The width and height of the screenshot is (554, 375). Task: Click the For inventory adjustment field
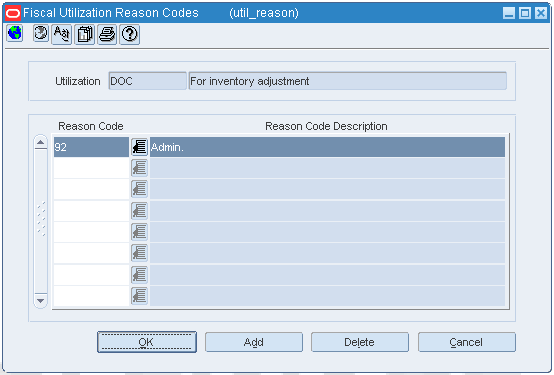pos(348,81)
